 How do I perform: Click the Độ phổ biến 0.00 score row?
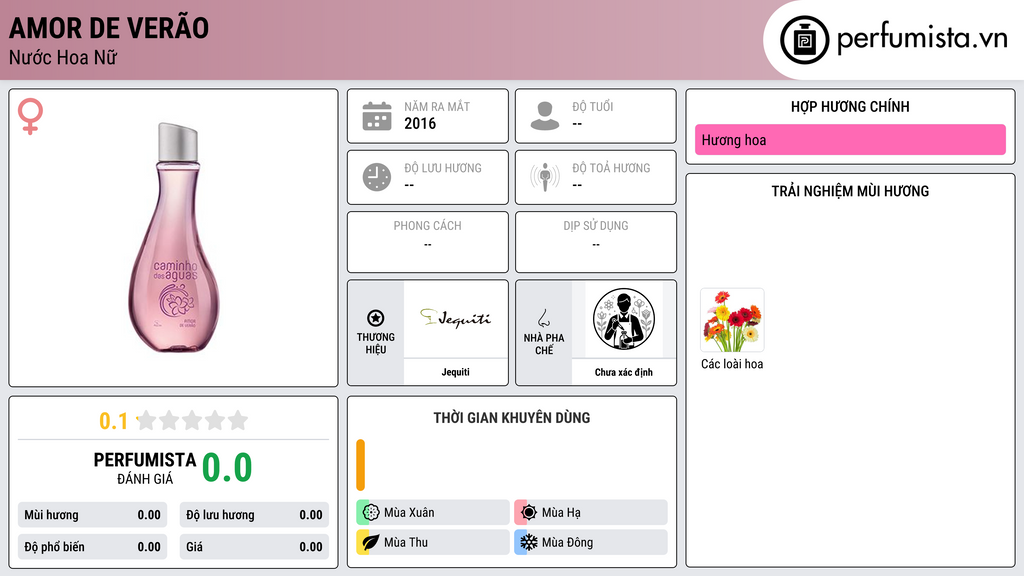pyautogui.click(x=92, y=547)
